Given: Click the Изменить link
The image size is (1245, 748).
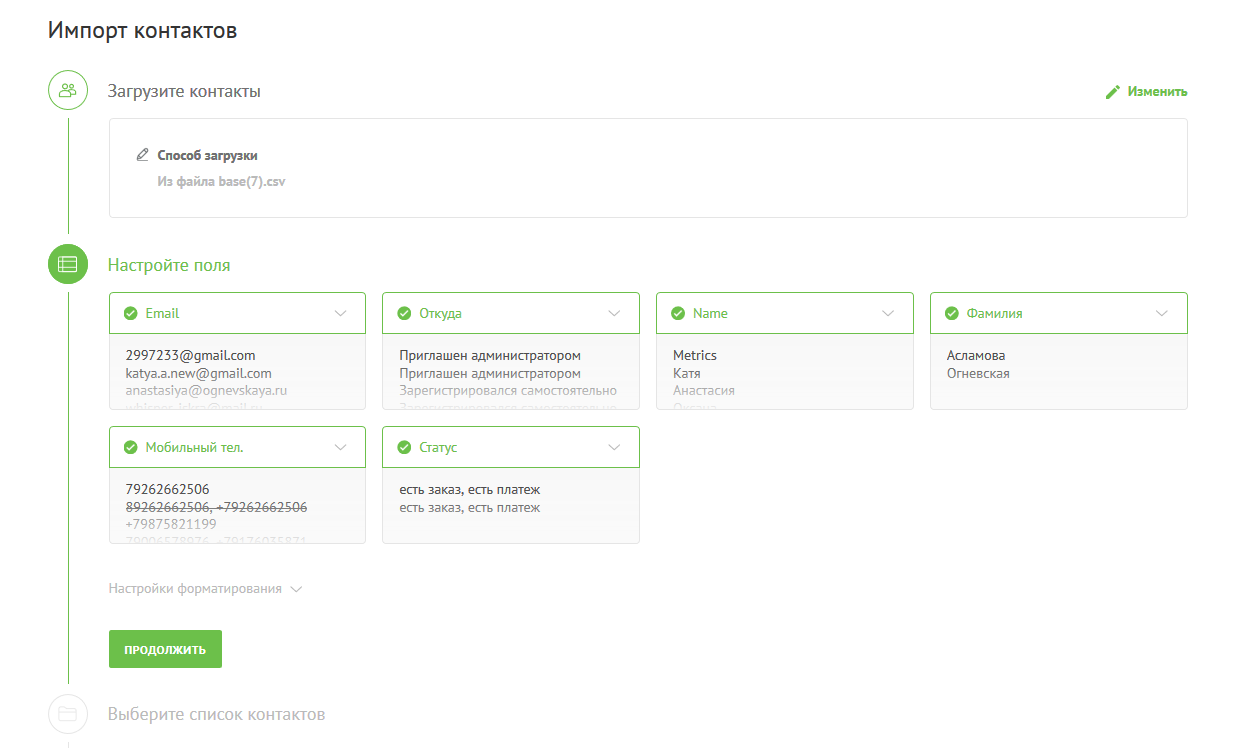Looking at the screenshot, I should [1157, 92].
